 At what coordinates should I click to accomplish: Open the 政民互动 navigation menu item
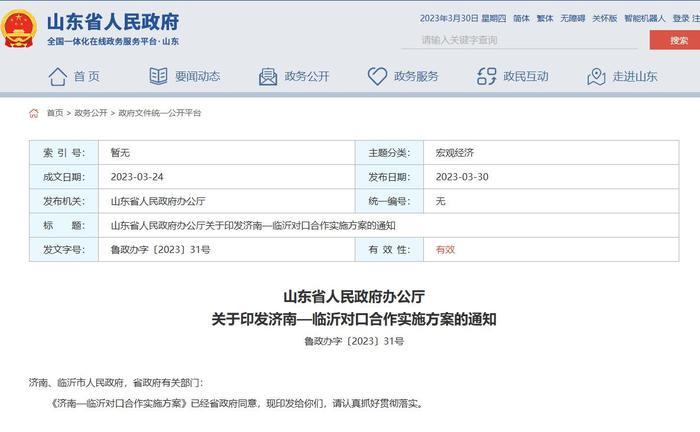point(525,76)
